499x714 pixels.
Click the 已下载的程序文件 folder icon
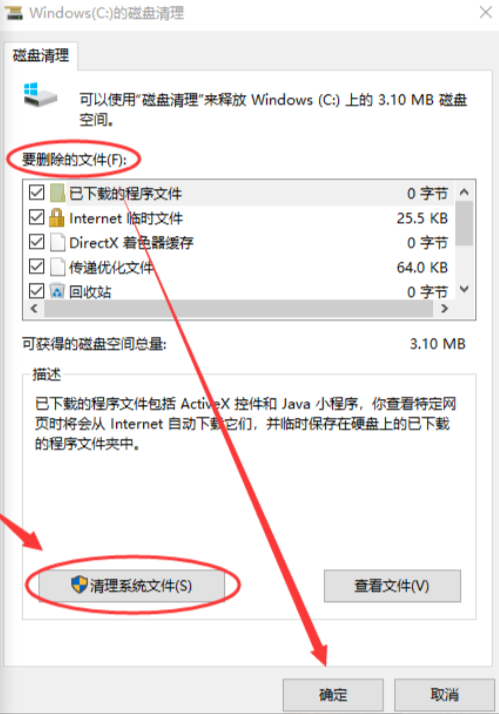(57, 193)
